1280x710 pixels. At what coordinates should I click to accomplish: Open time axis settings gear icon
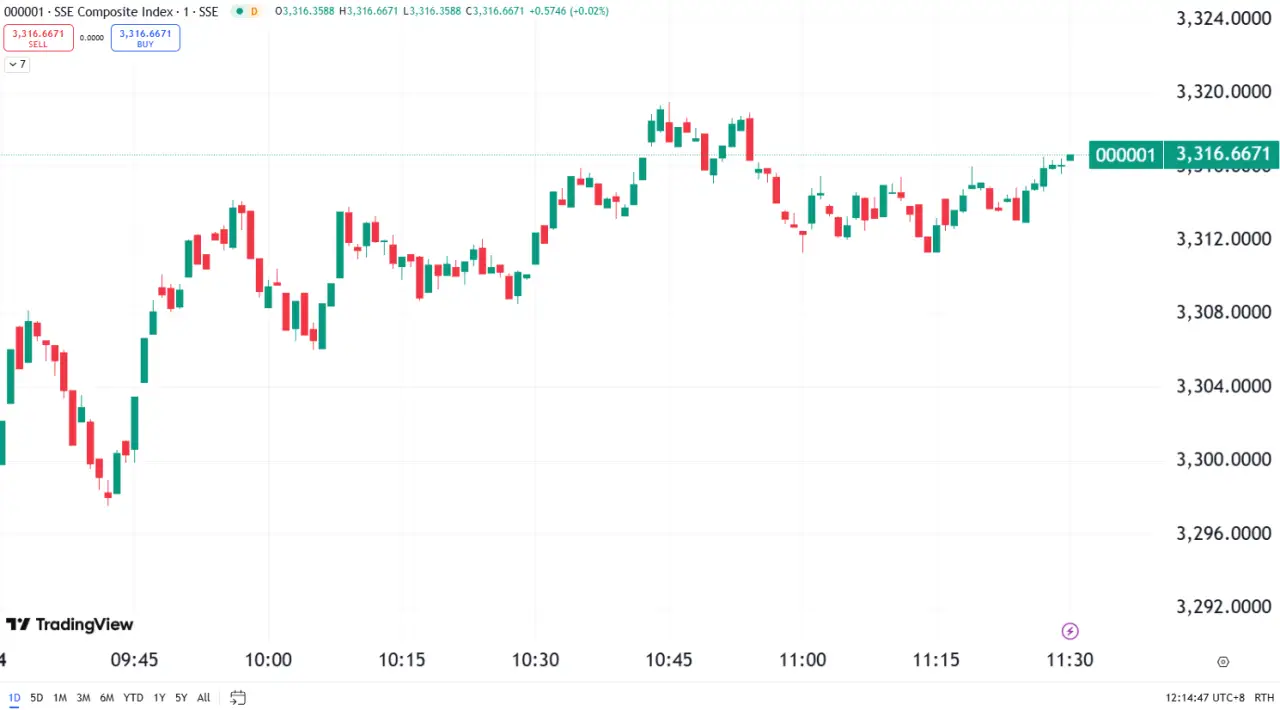[1223, 661]
